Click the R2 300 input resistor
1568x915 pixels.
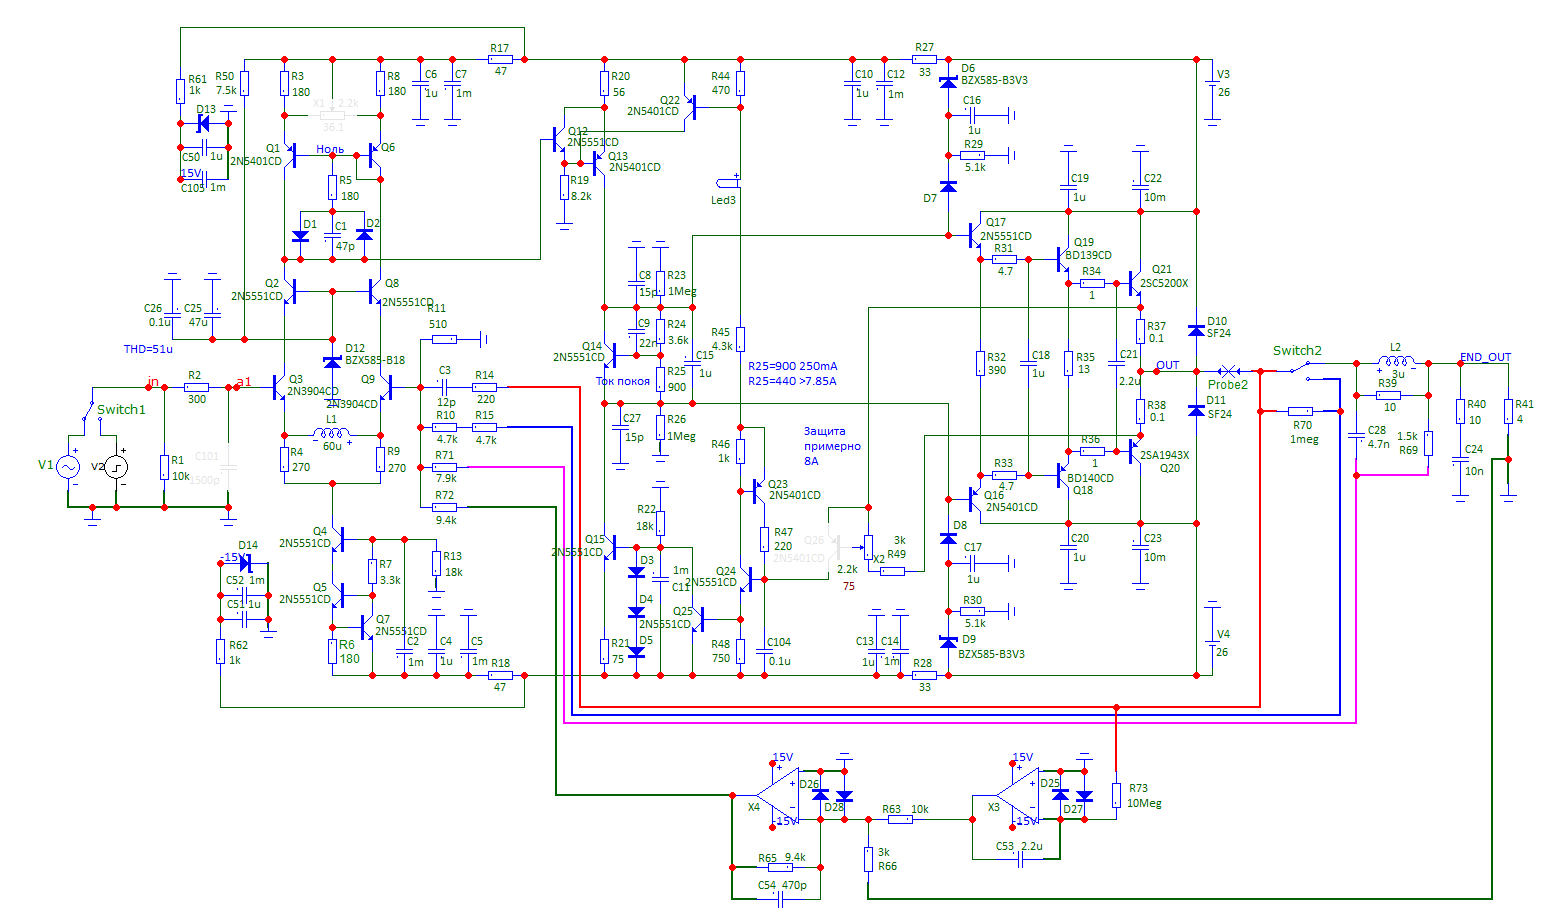(x=196, y=387)
